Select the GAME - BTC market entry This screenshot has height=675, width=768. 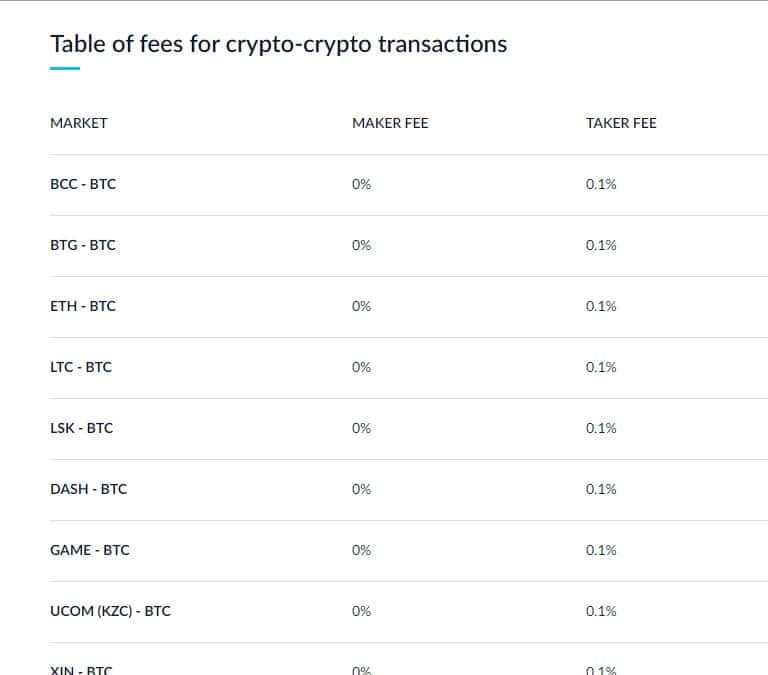(90, 550)
